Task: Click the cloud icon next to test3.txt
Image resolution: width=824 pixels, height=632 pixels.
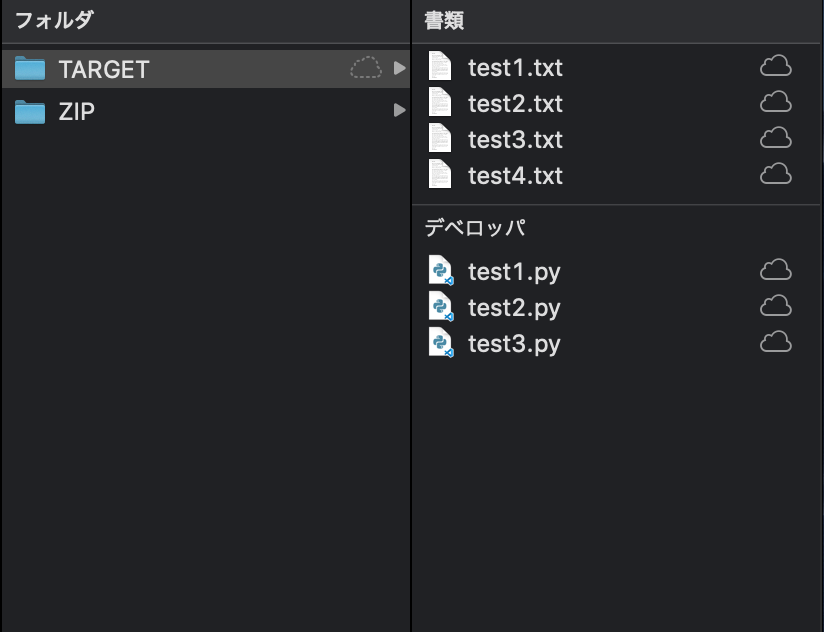Action: 776,138
